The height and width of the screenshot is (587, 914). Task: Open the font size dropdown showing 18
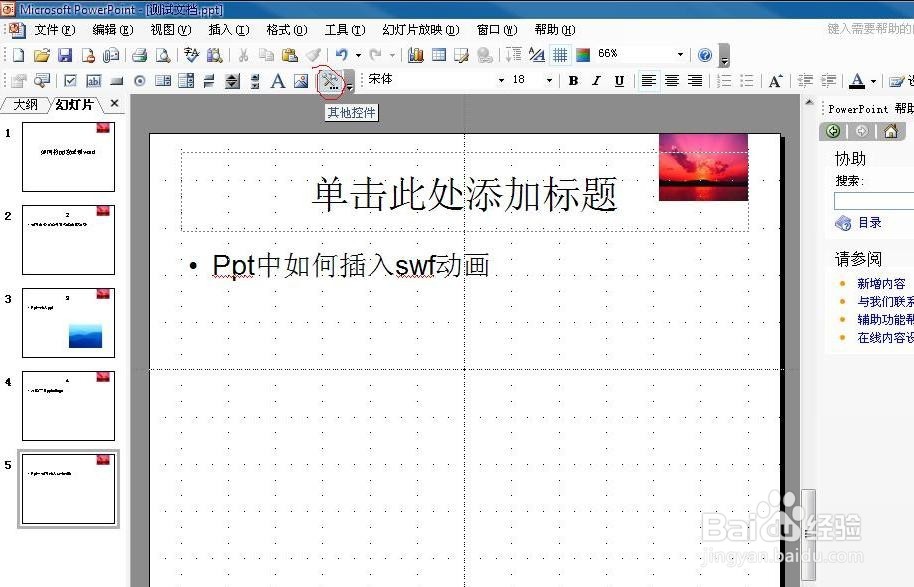pos(548,79)
